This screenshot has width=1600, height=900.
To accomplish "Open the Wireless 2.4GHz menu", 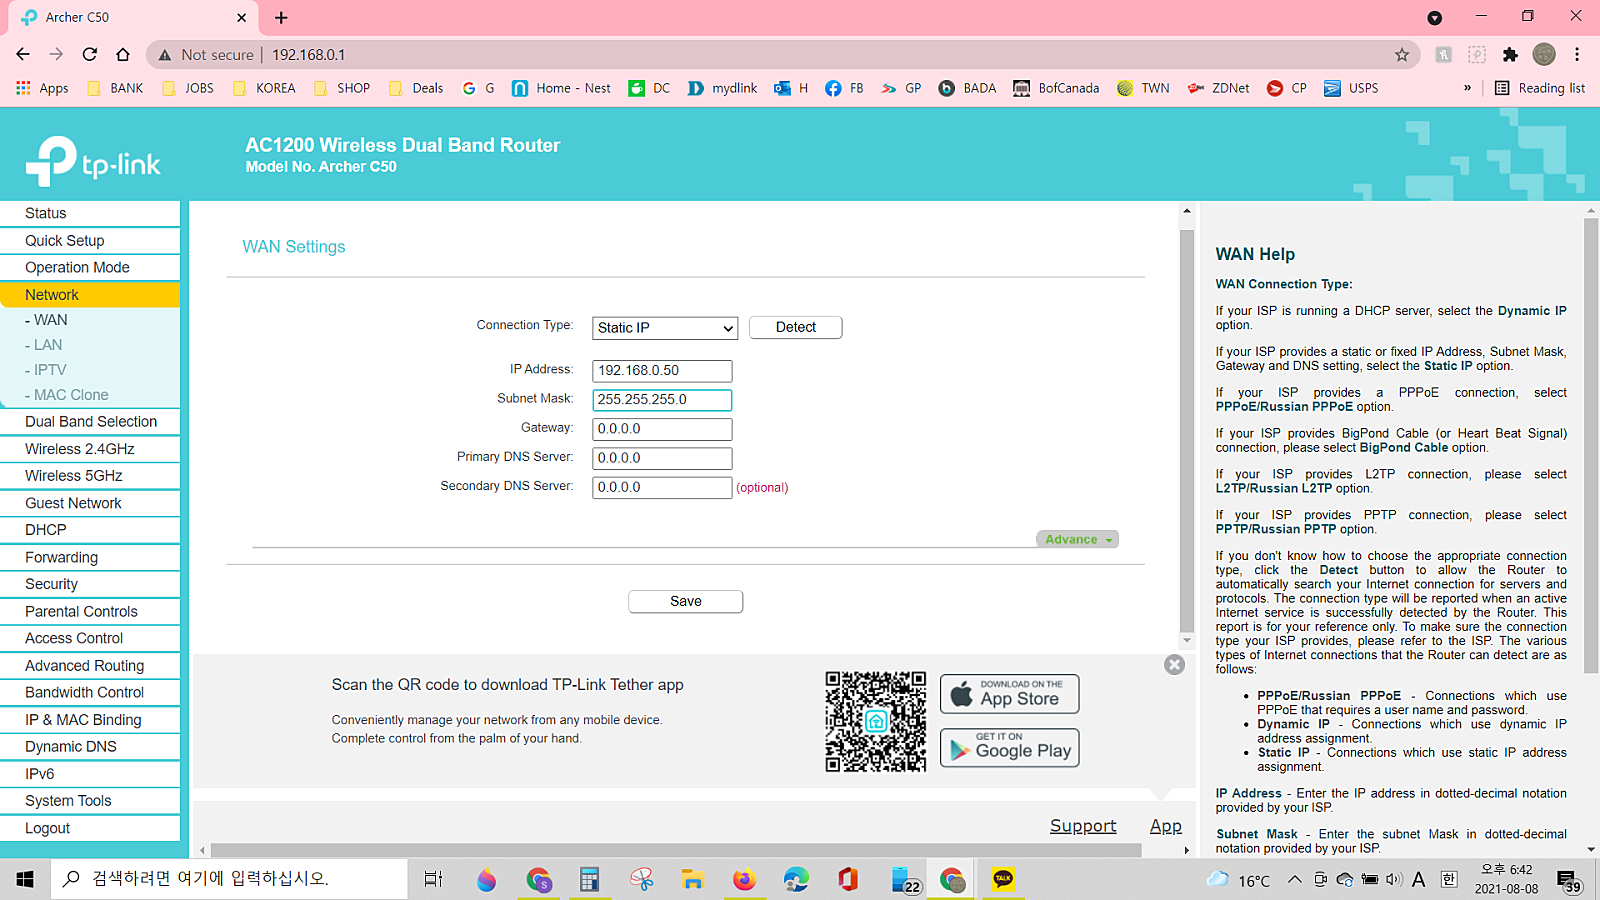I will 80,449.
